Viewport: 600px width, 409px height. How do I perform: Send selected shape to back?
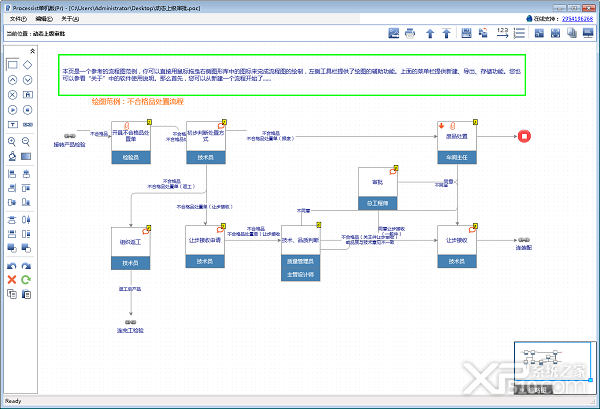(26, 248)
